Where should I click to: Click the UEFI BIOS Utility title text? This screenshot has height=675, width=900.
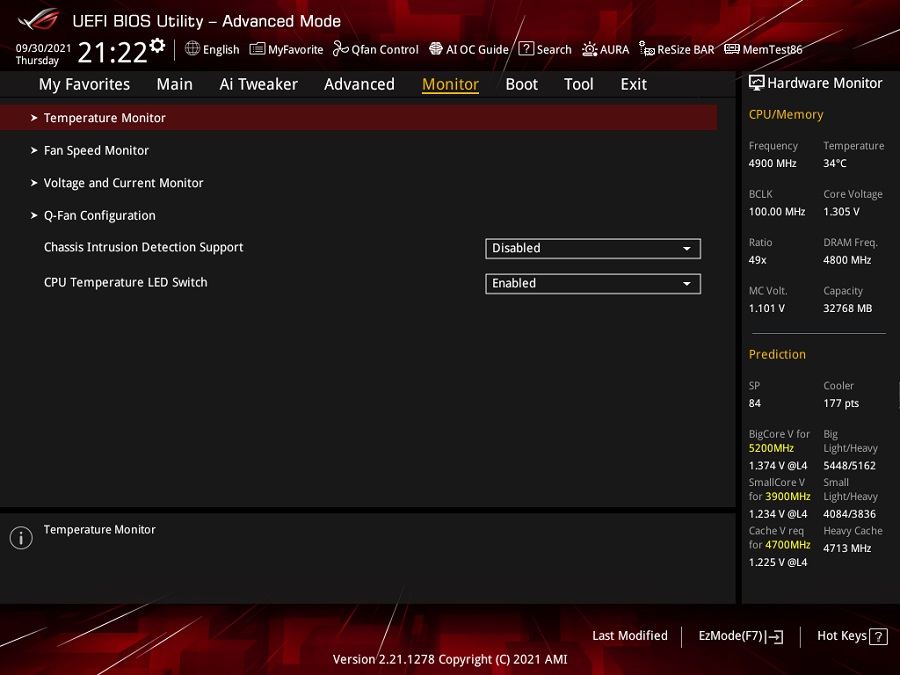(x=207, y=21)
